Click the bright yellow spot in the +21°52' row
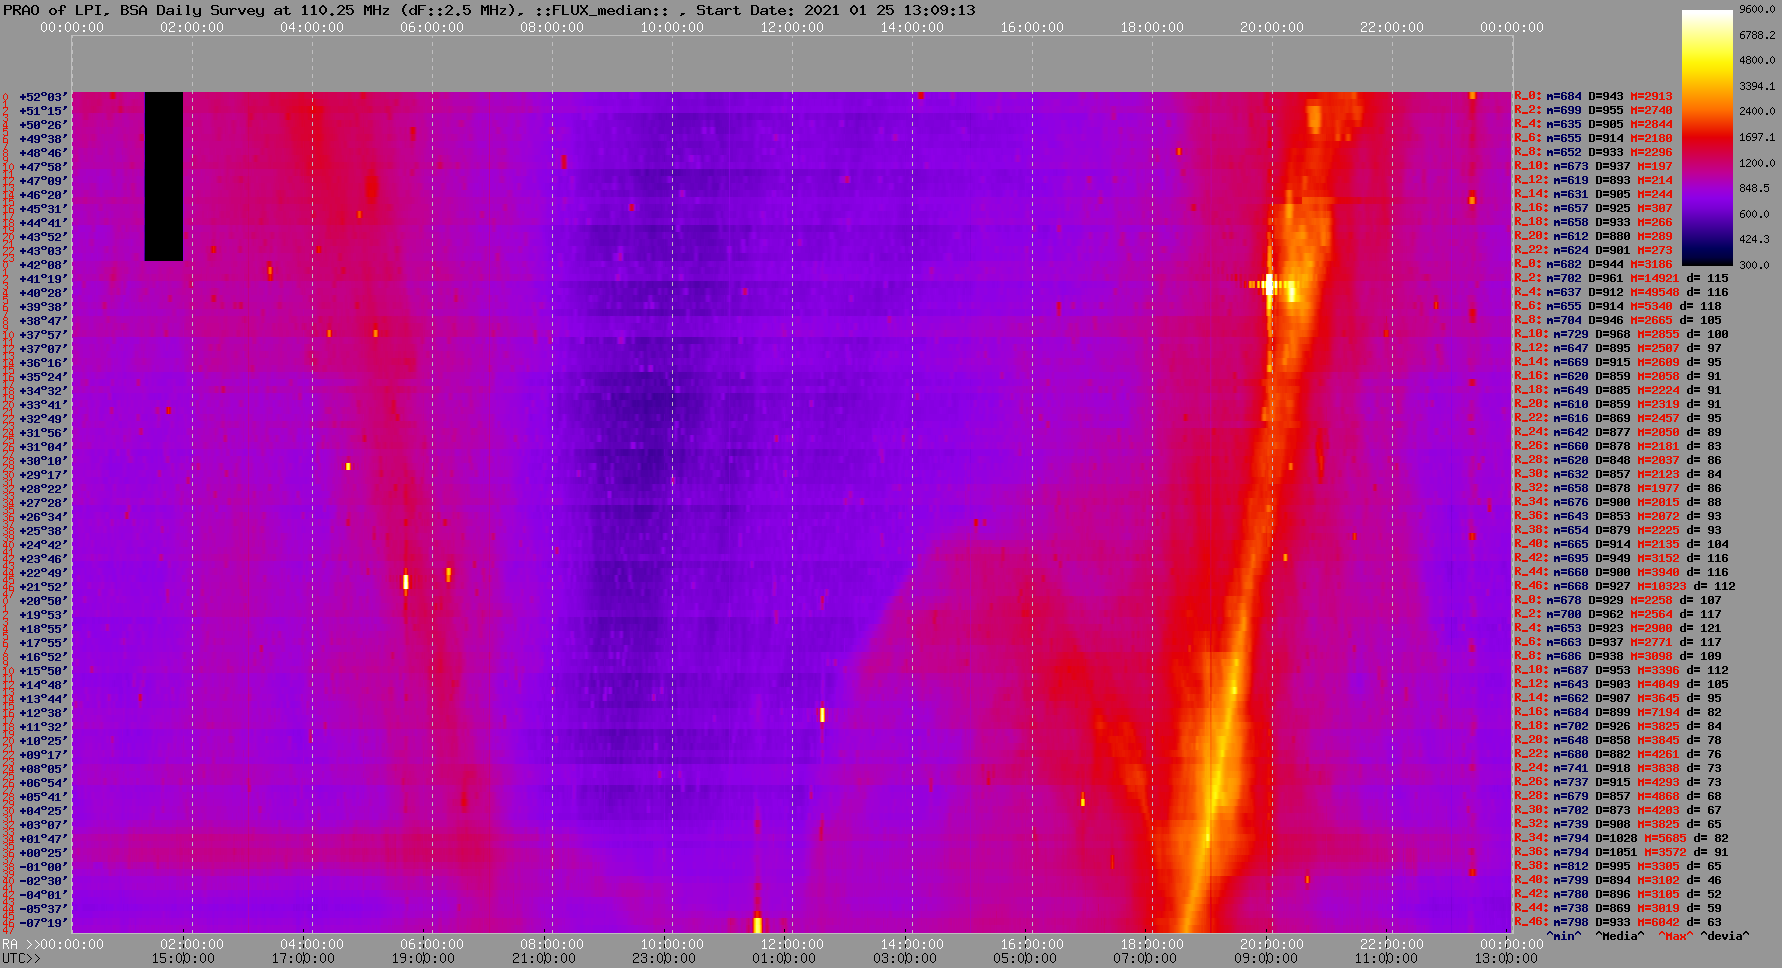Screen dimensions: 1782x968 [406, 581]
